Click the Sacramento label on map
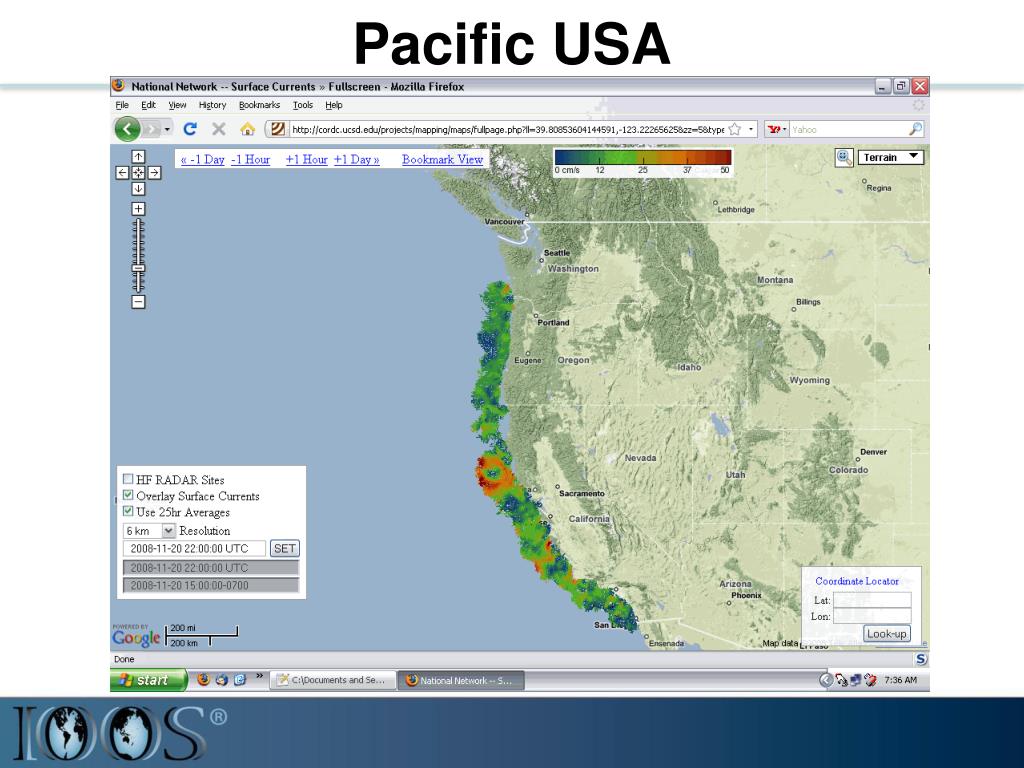Screen dimensions: 1024x768 click(581, 493)
